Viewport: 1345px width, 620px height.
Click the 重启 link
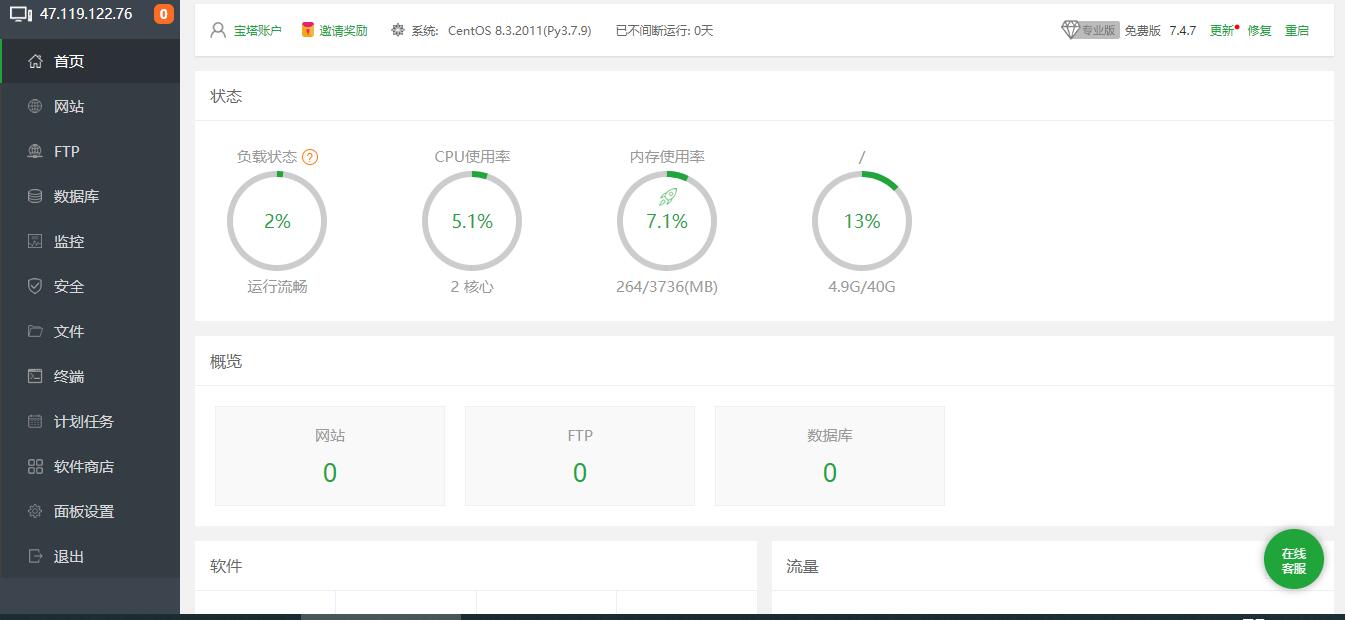(1297, 30)
